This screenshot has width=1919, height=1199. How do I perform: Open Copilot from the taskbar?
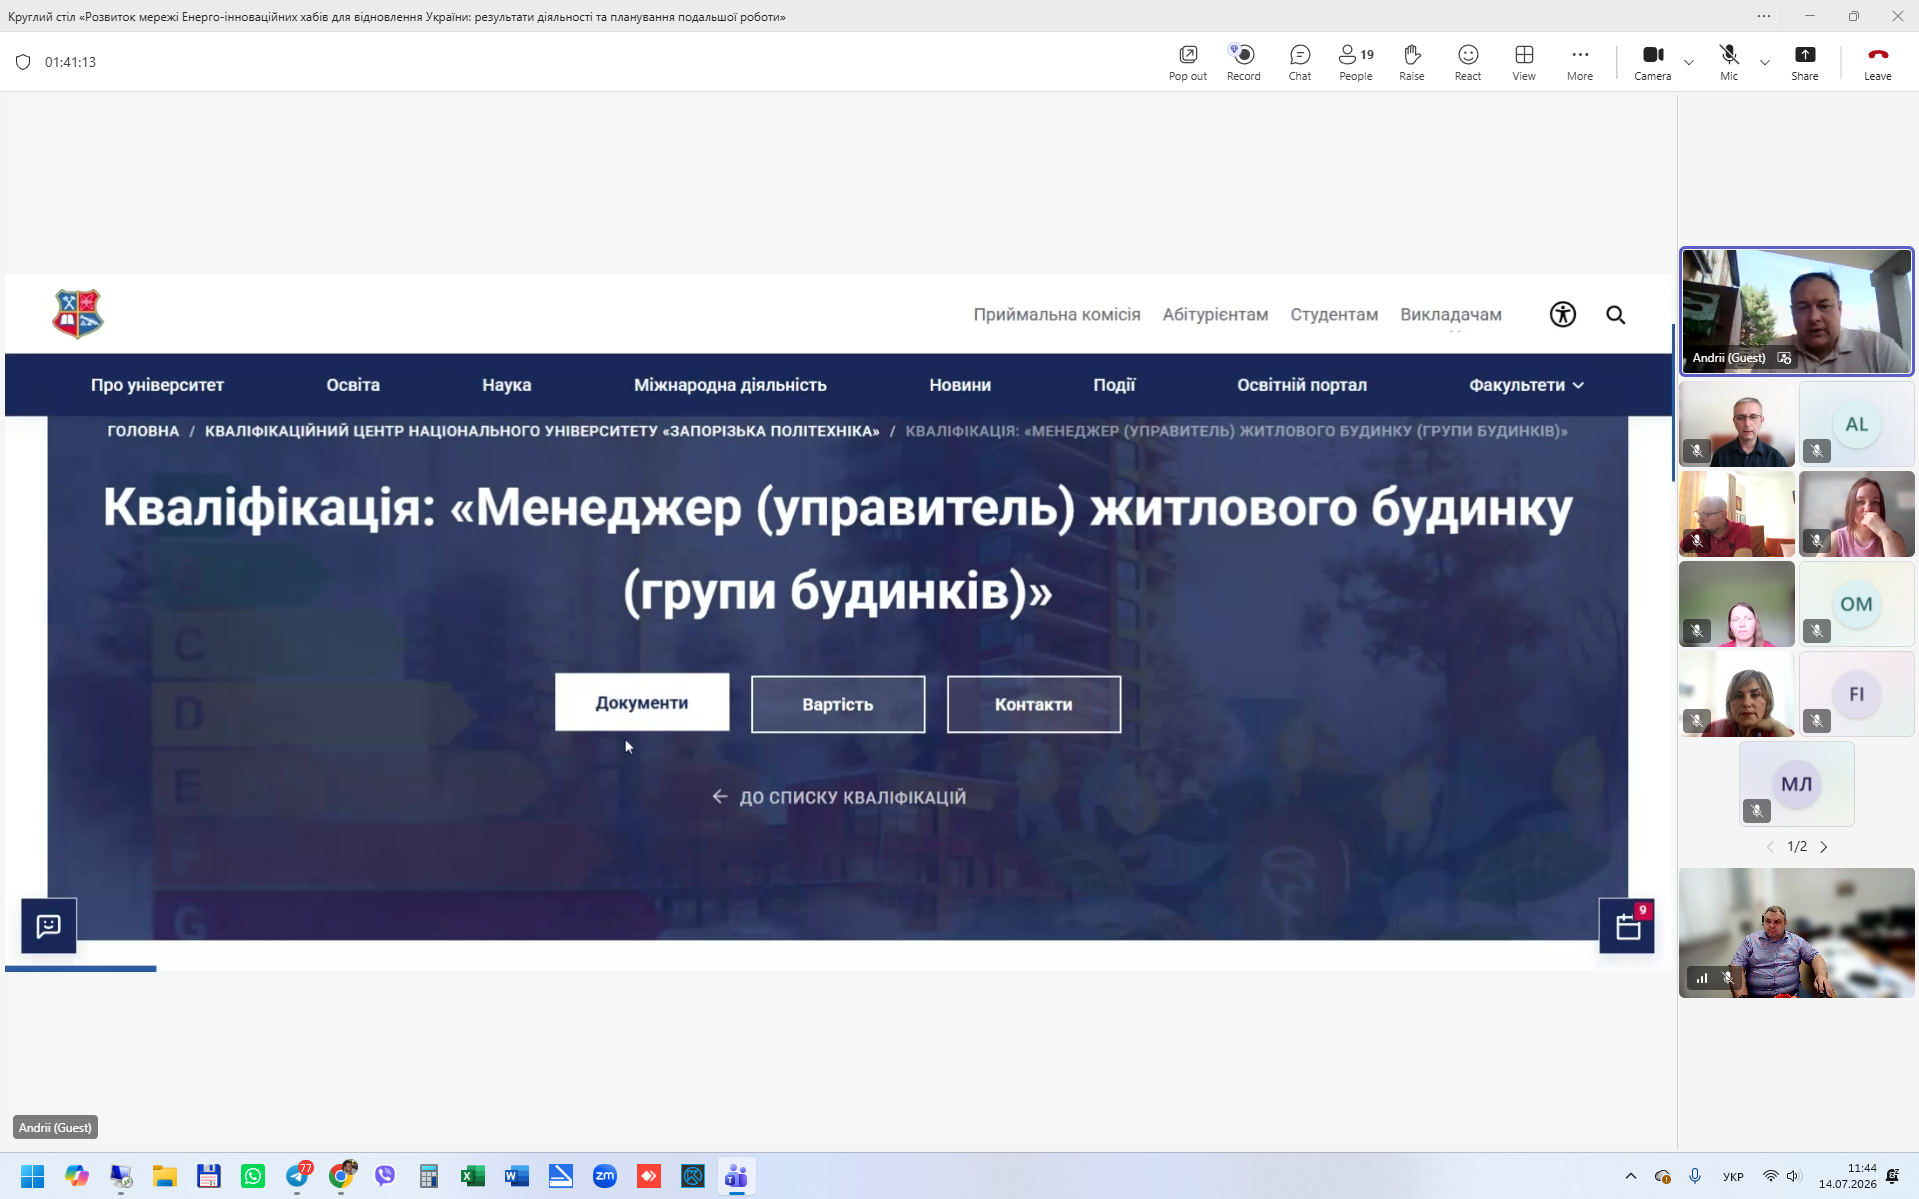point(77,1176)
